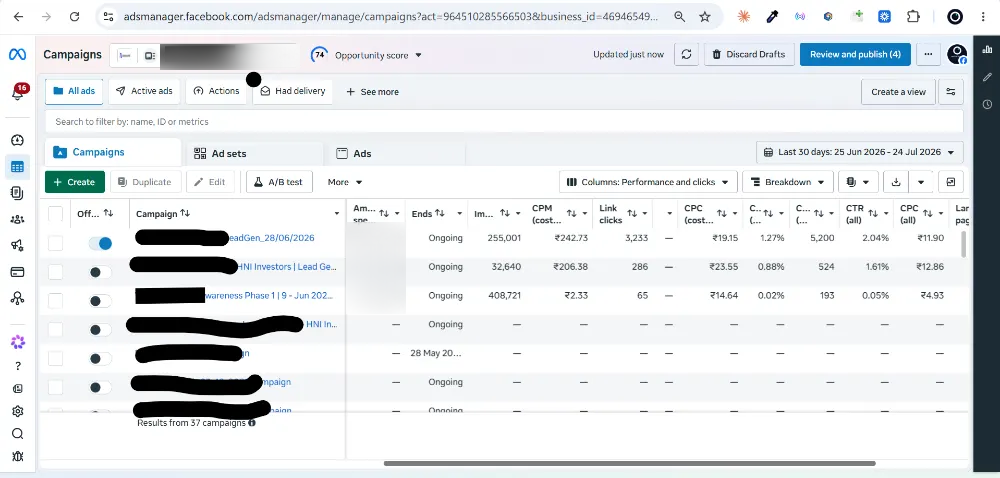
Task: Open the charts panel icon on right rail
Action: [x=987, y=49]
